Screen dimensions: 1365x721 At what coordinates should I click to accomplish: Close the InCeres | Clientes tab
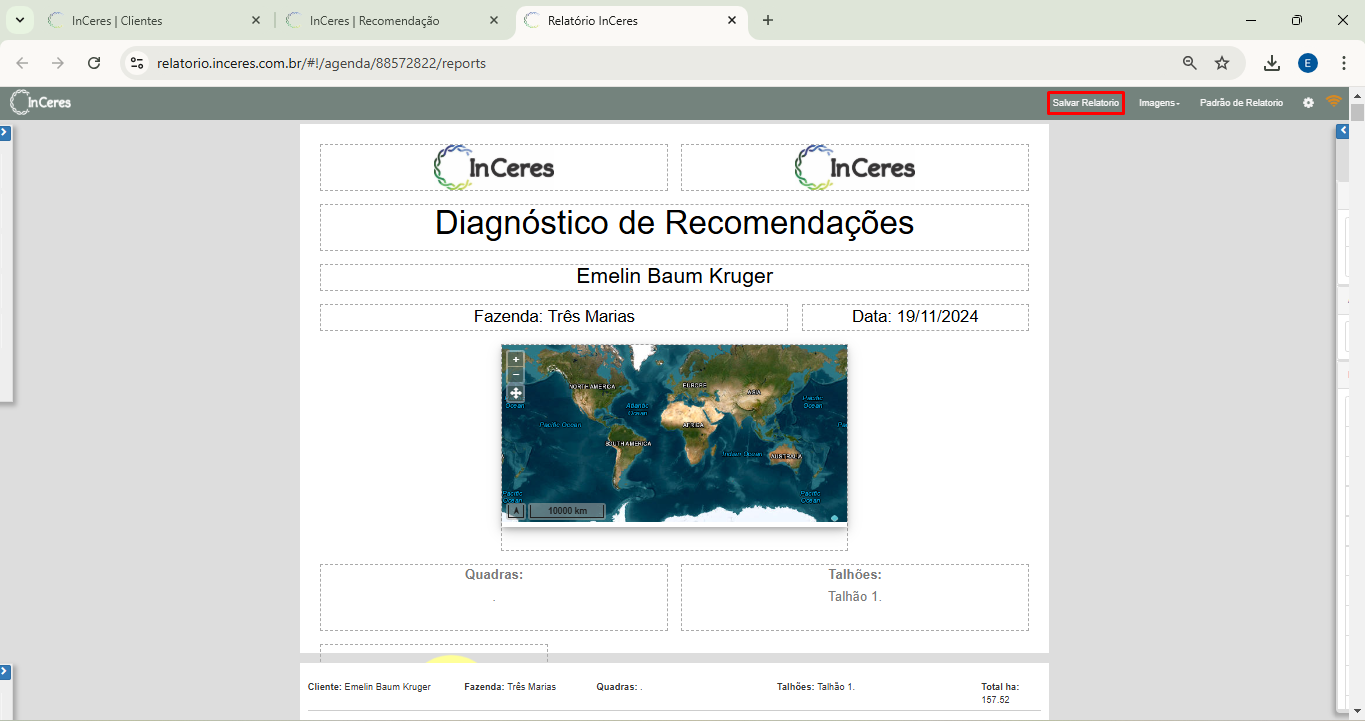click(x=256, y=20)
